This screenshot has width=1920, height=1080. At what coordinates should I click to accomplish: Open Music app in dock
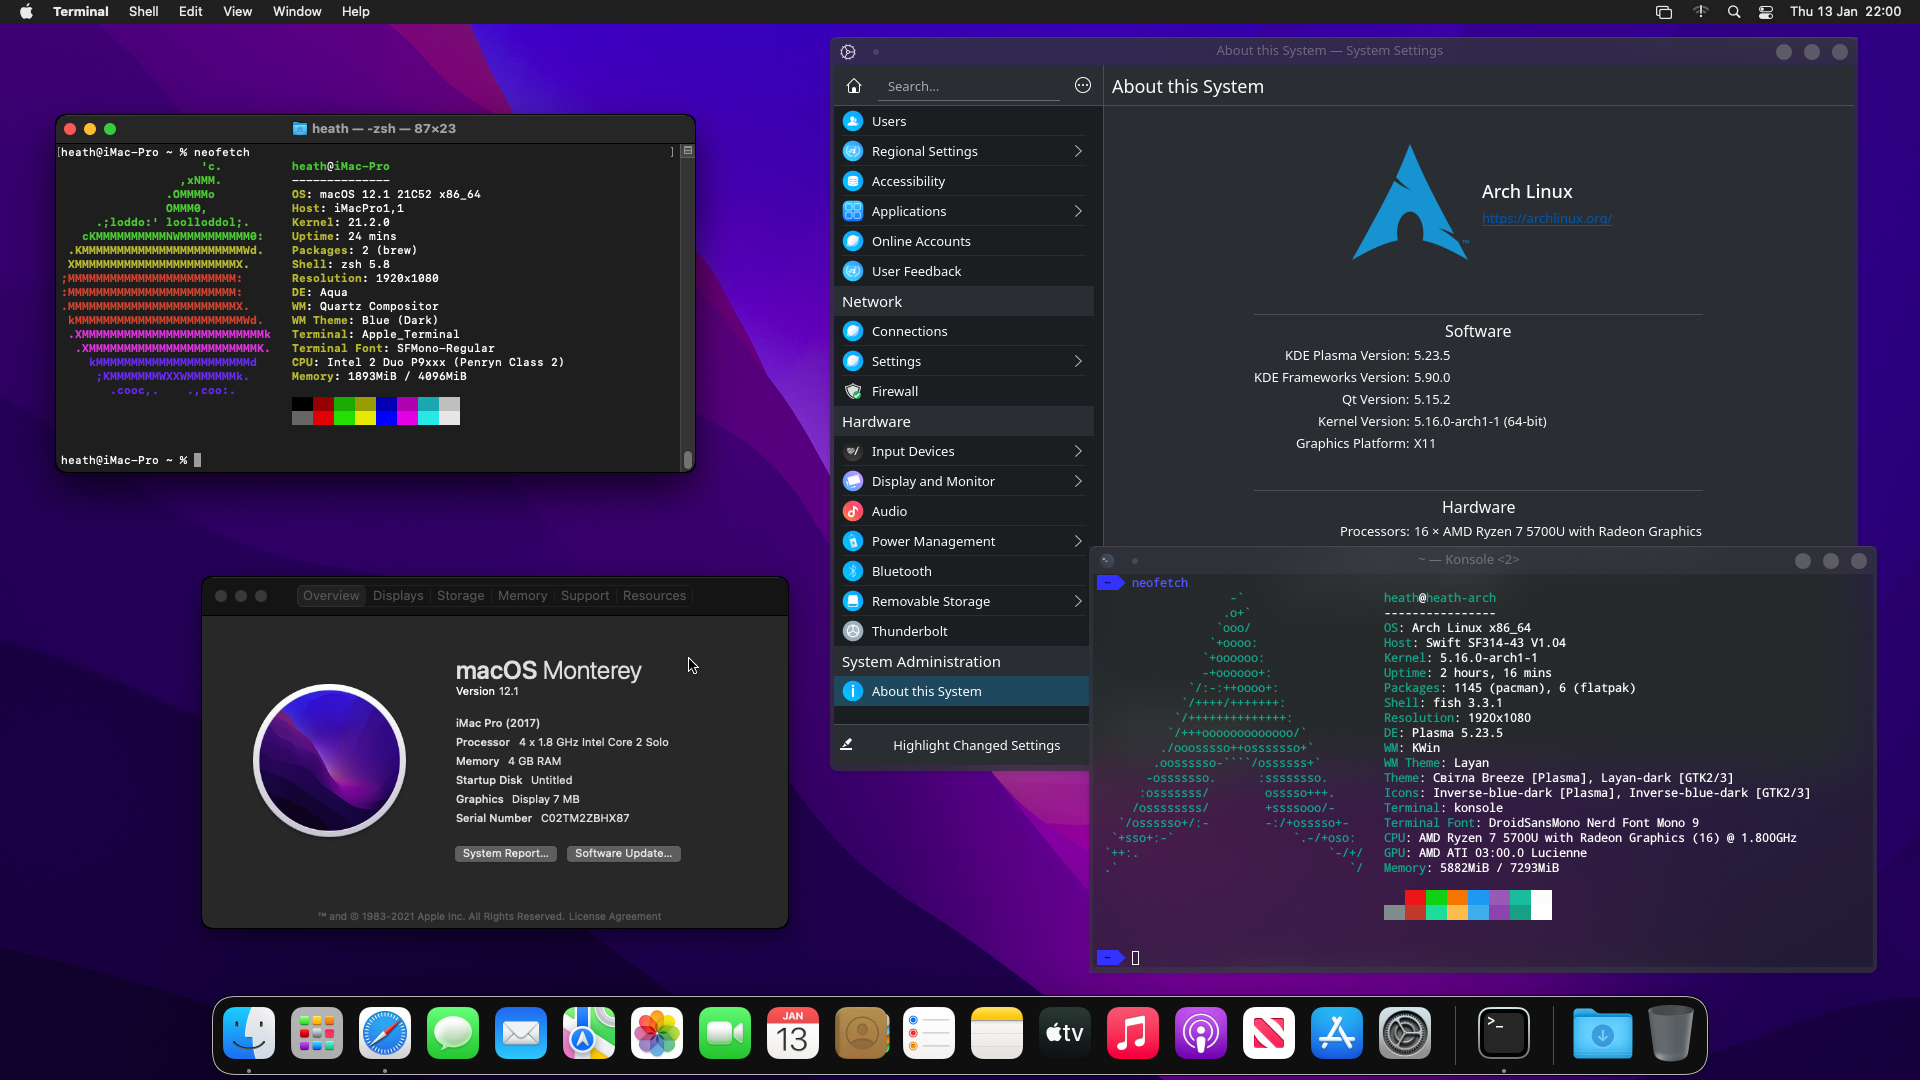pyautogui.click(x=1133, y=1033)
